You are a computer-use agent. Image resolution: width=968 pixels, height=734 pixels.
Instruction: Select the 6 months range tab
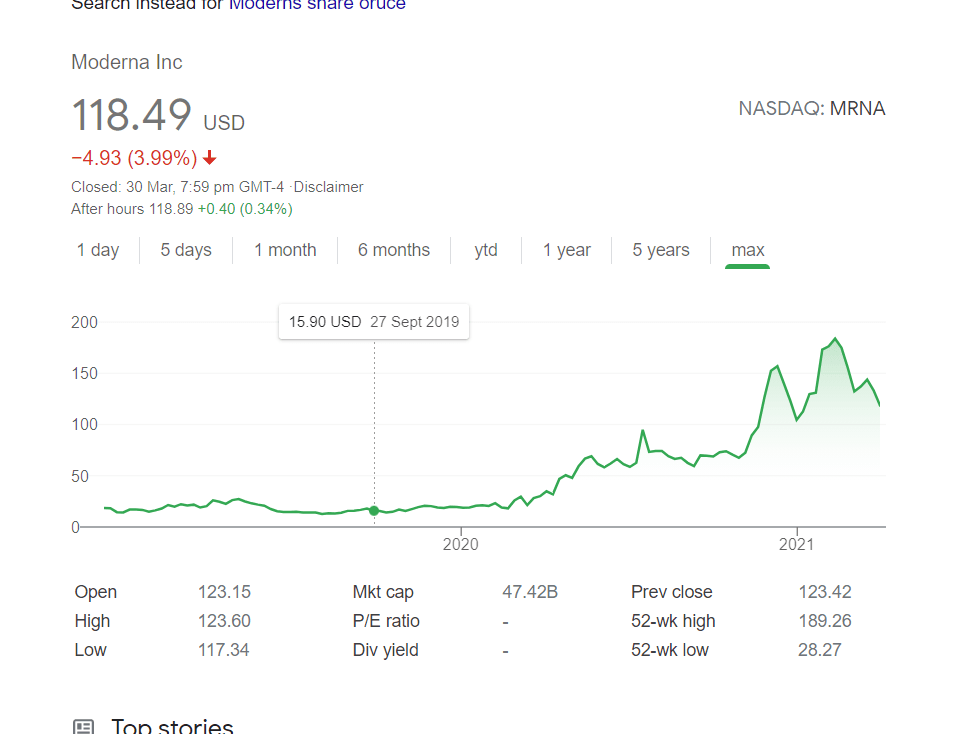coord(394,250)
